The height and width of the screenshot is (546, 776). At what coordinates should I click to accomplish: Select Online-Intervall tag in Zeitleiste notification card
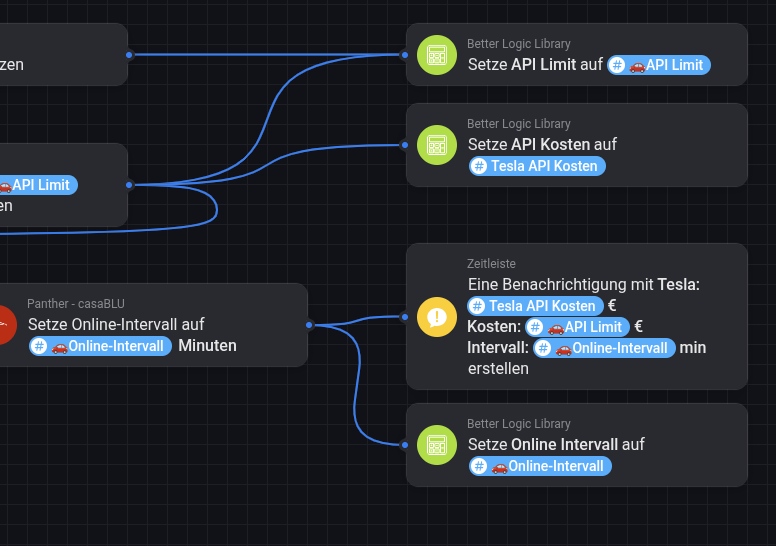coord(604,348)
